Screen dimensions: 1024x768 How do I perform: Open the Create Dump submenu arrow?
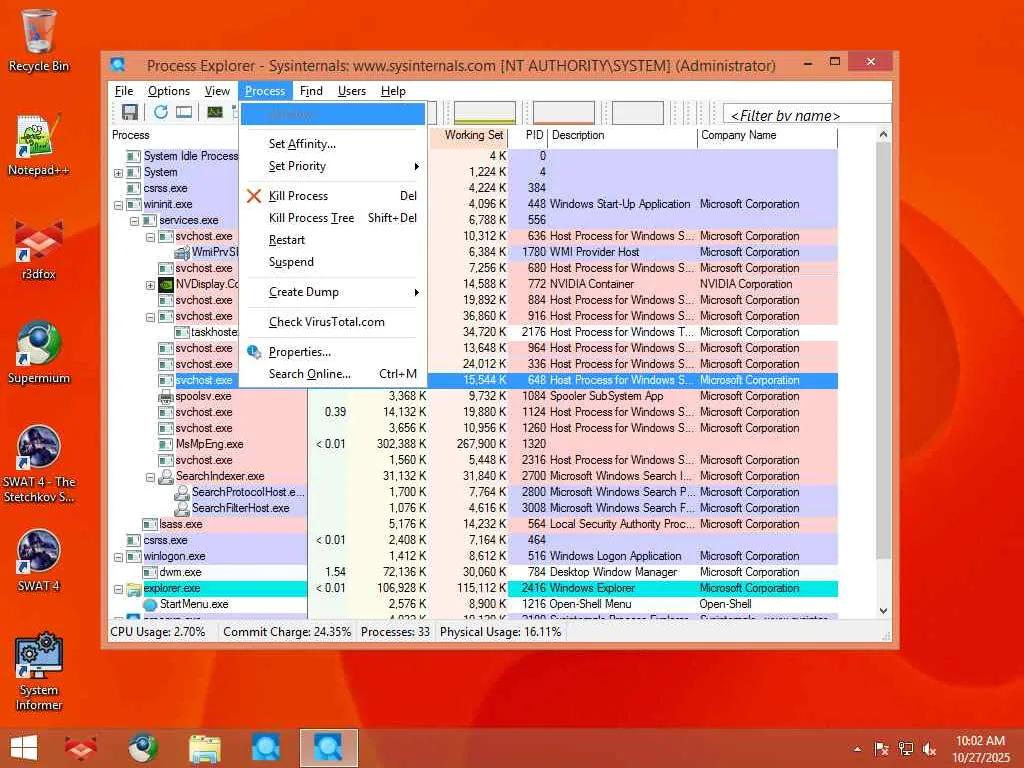pos(416,293)
